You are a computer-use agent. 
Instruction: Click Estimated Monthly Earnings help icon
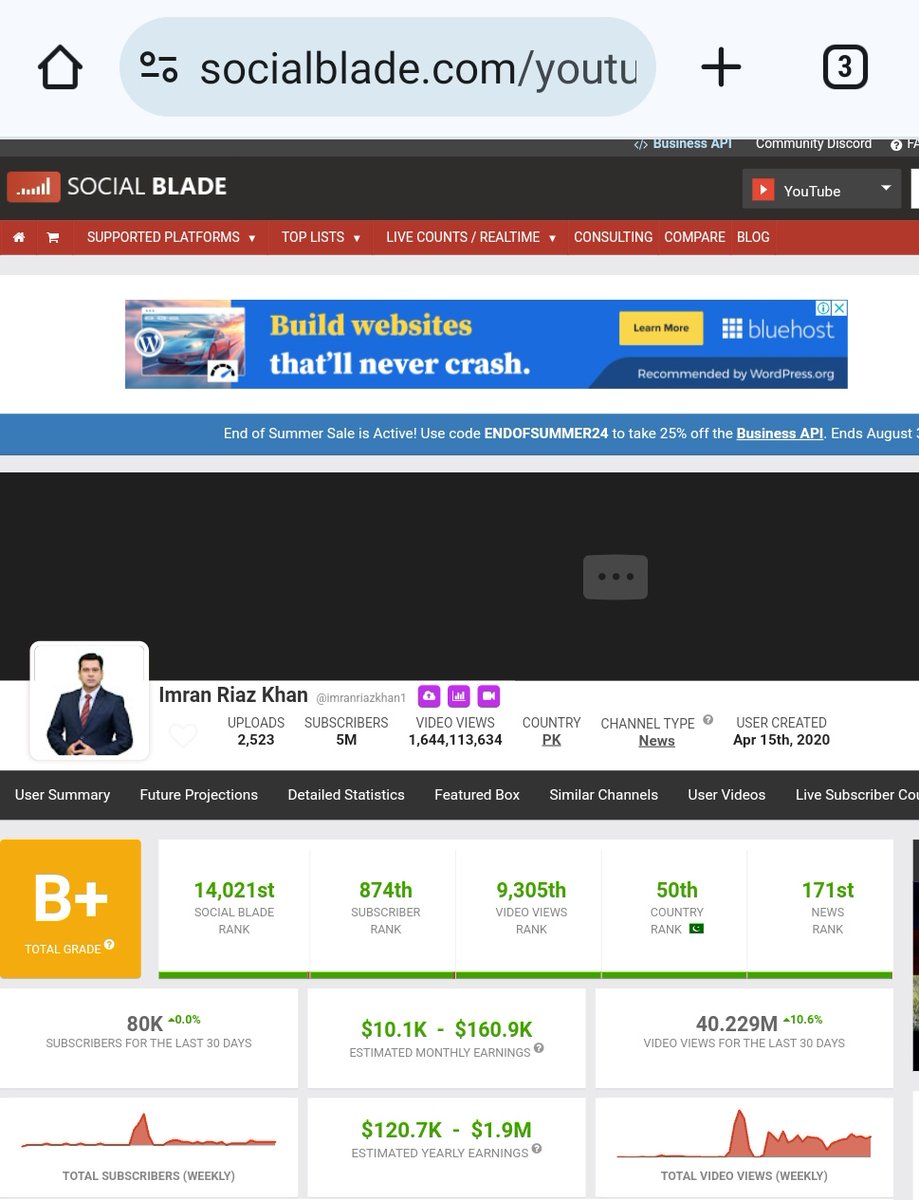(539, 1049)
